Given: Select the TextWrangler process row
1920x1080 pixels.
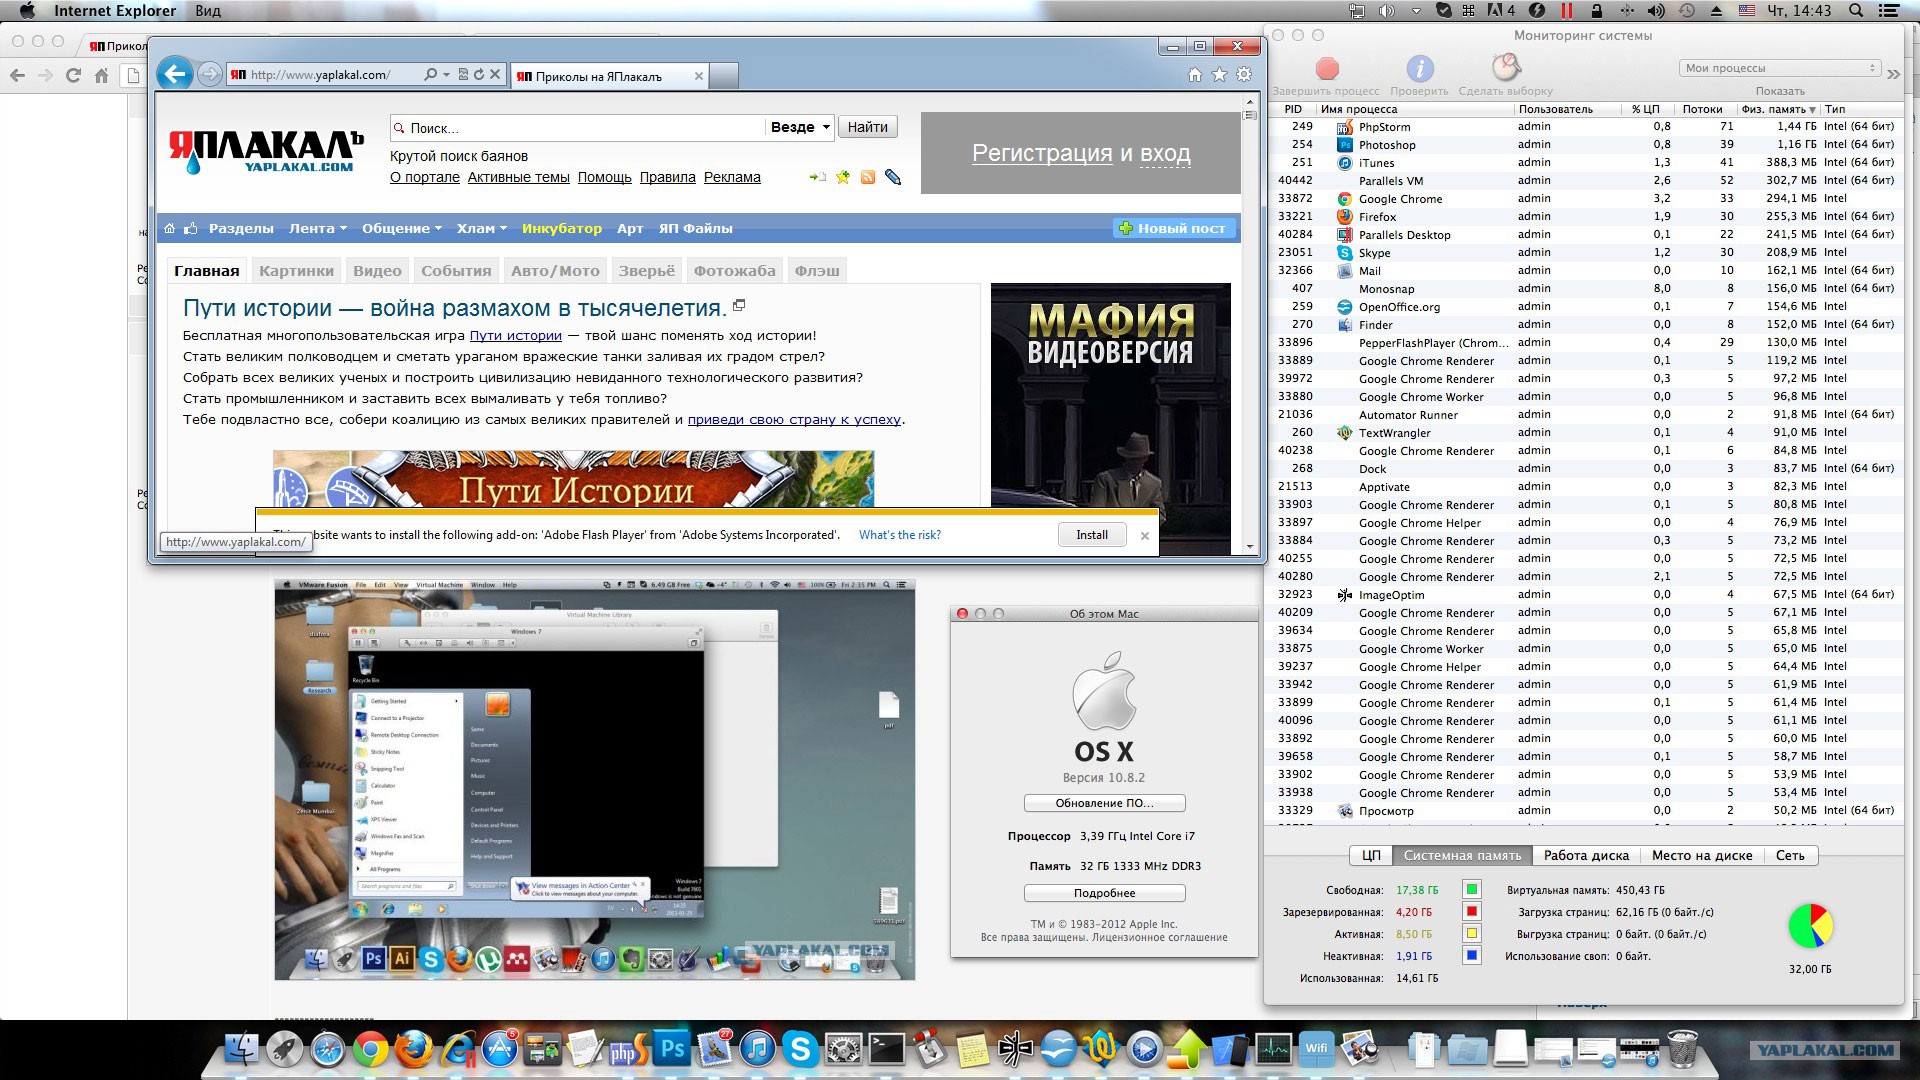Looking at the screenshot, I should [1585, 432].
